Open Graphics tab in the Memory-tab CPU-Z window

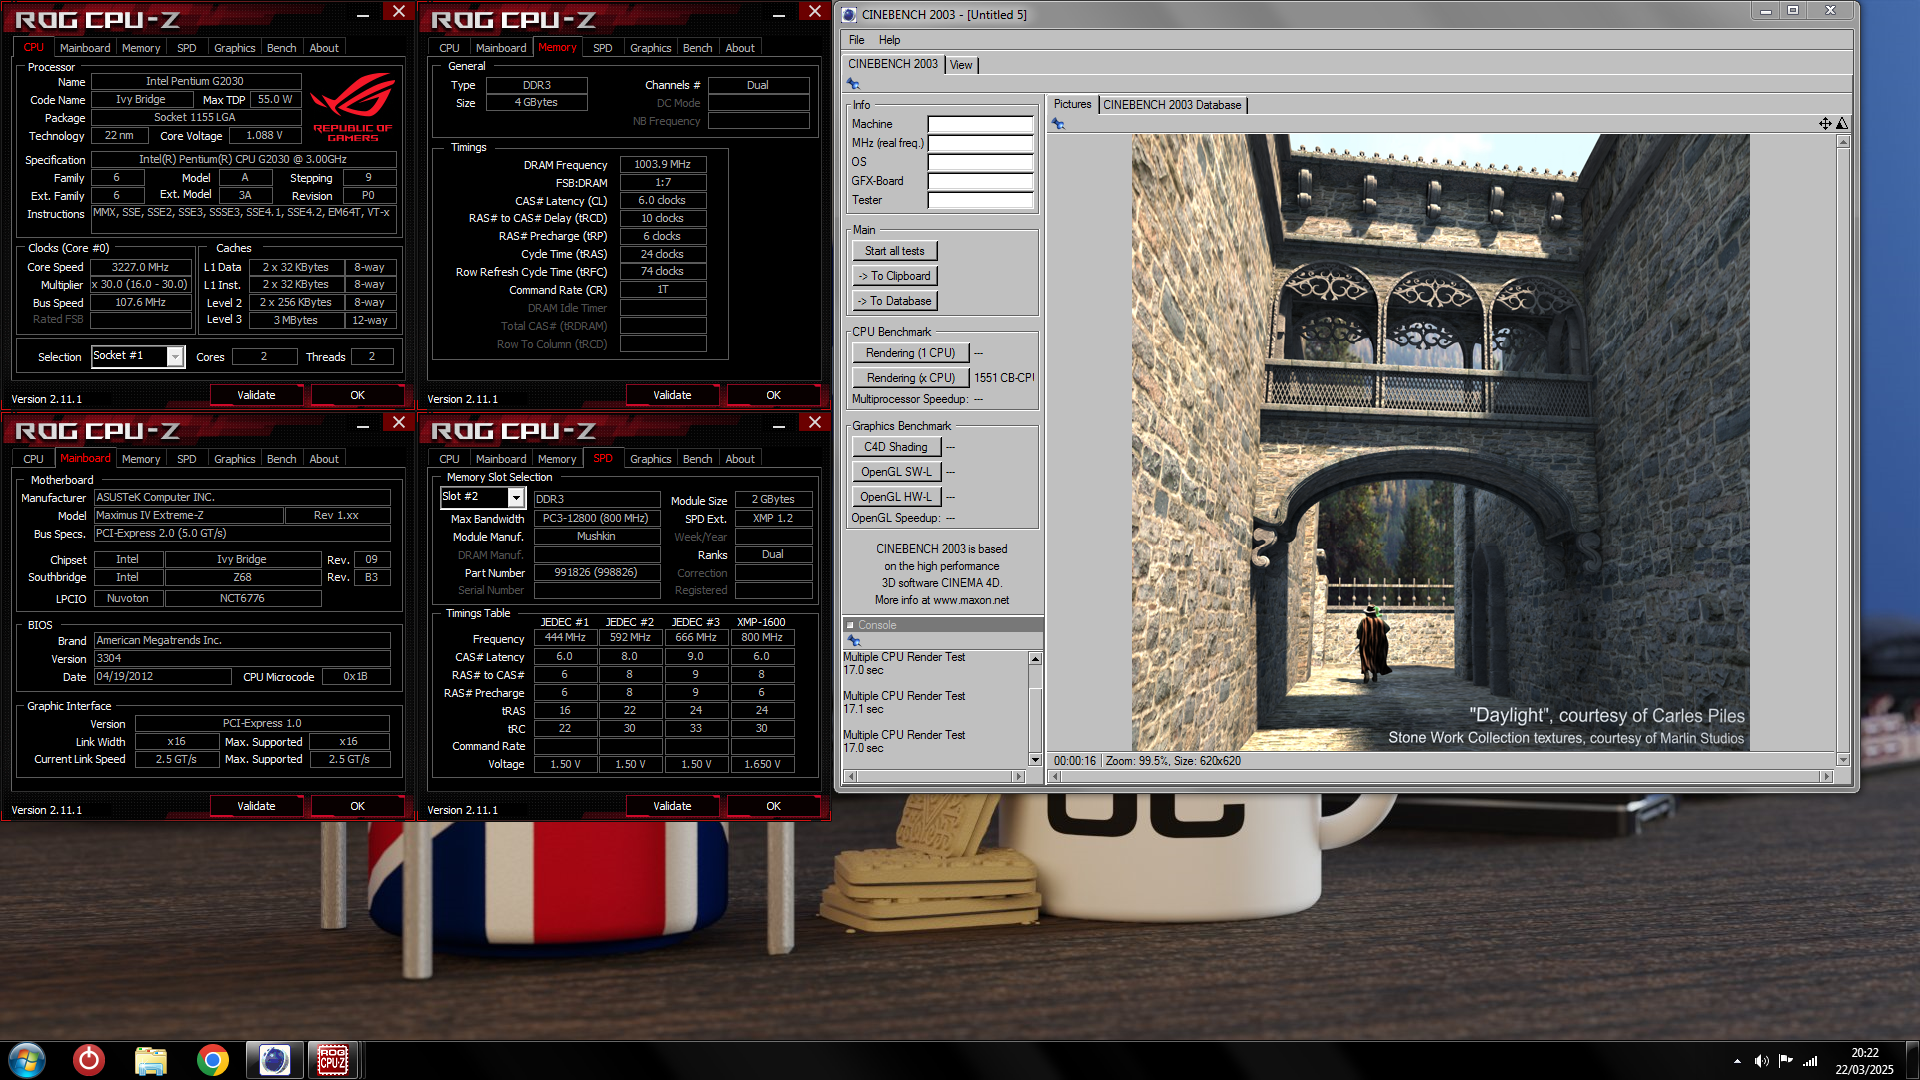[650, 48]
